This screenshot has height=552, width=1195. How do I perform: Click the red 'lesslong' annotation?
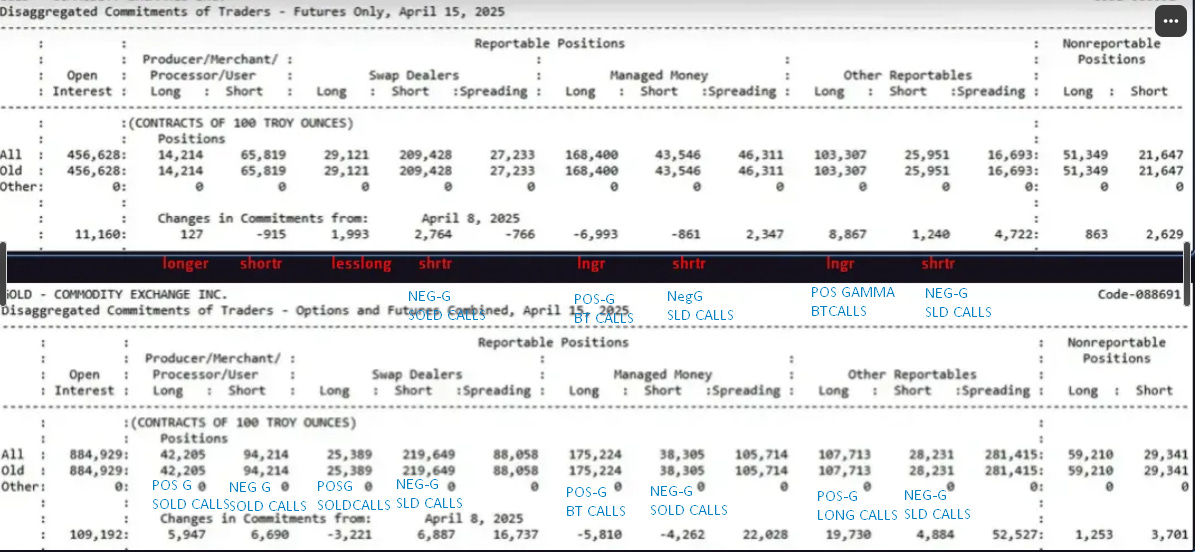pos(361,264)
